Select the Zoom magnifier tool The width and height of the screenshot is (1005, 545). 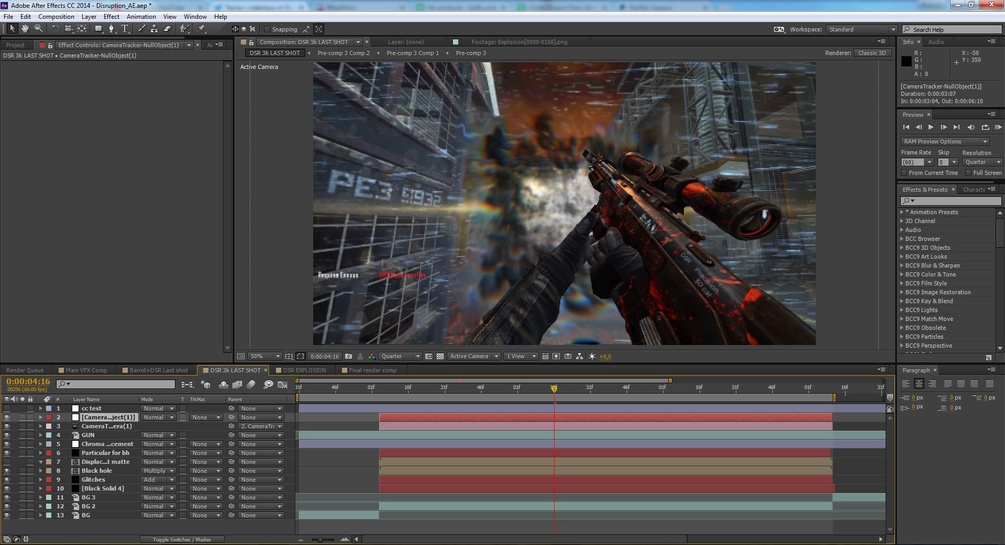[38, 29]
